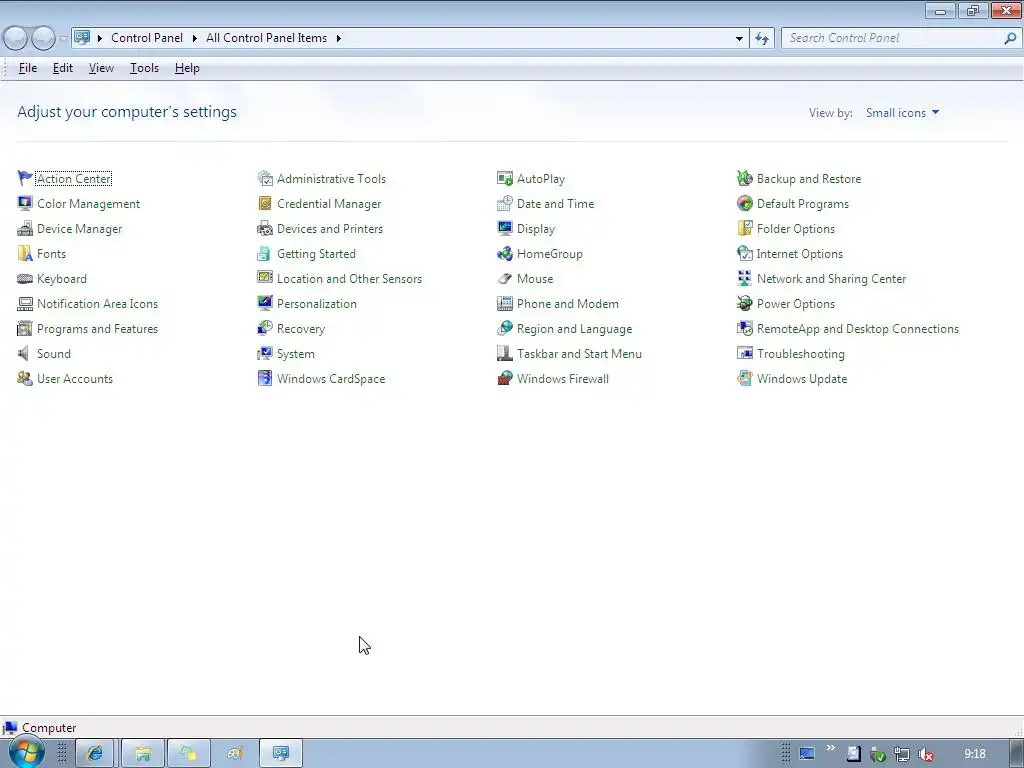
Task: Open the Recovery icon
Action: 264,328
